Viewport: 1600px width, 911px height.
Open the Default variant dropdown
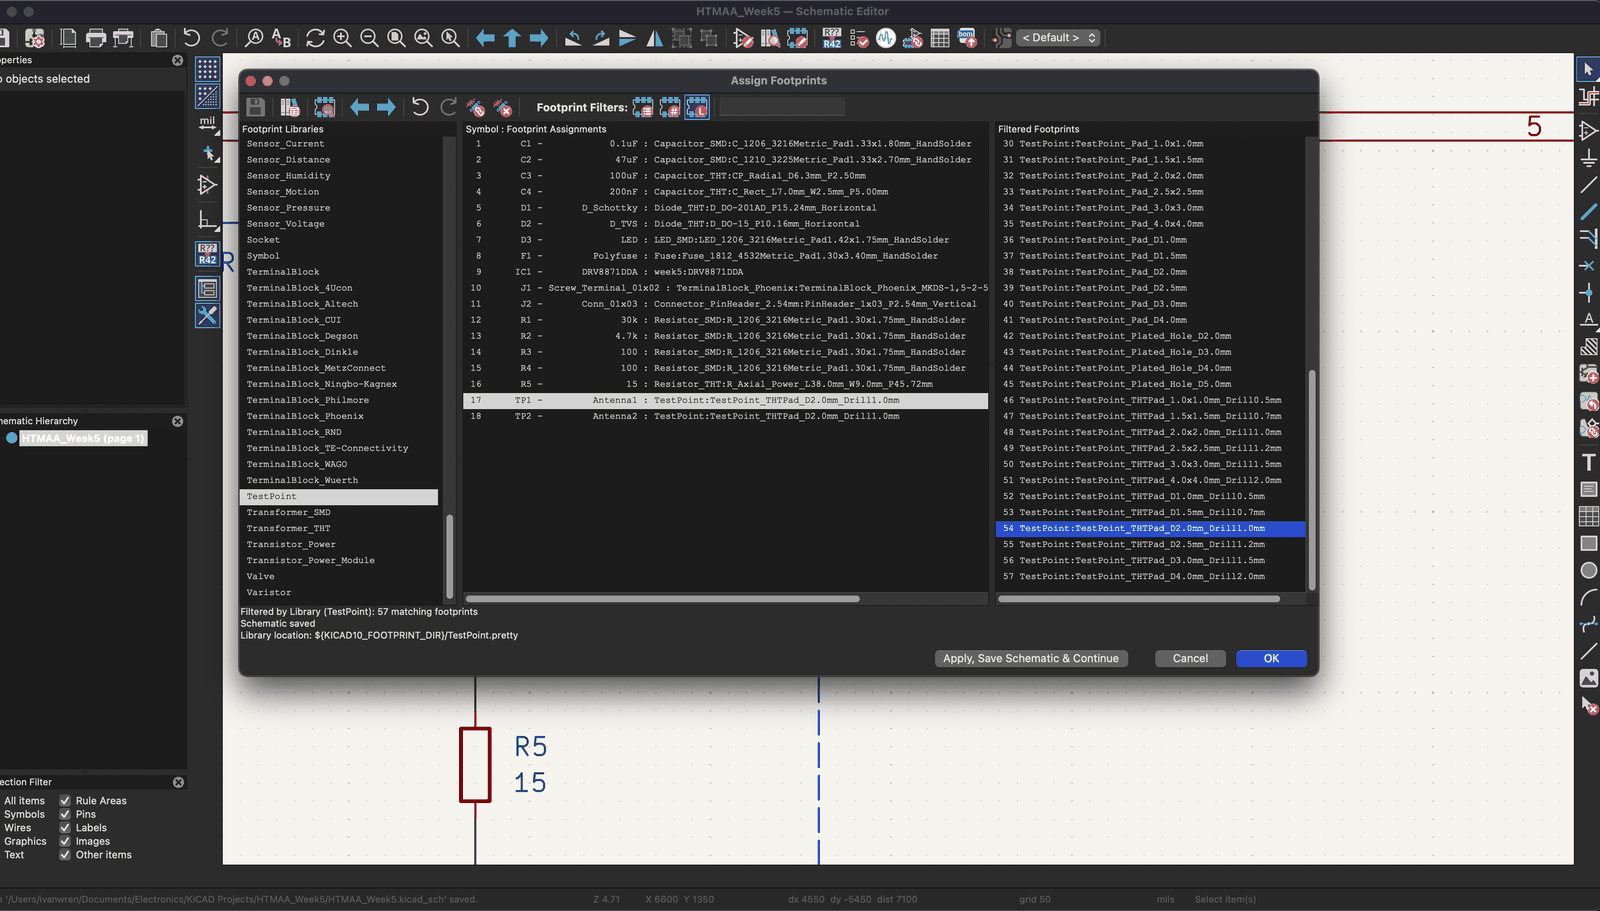(1059, 38)
